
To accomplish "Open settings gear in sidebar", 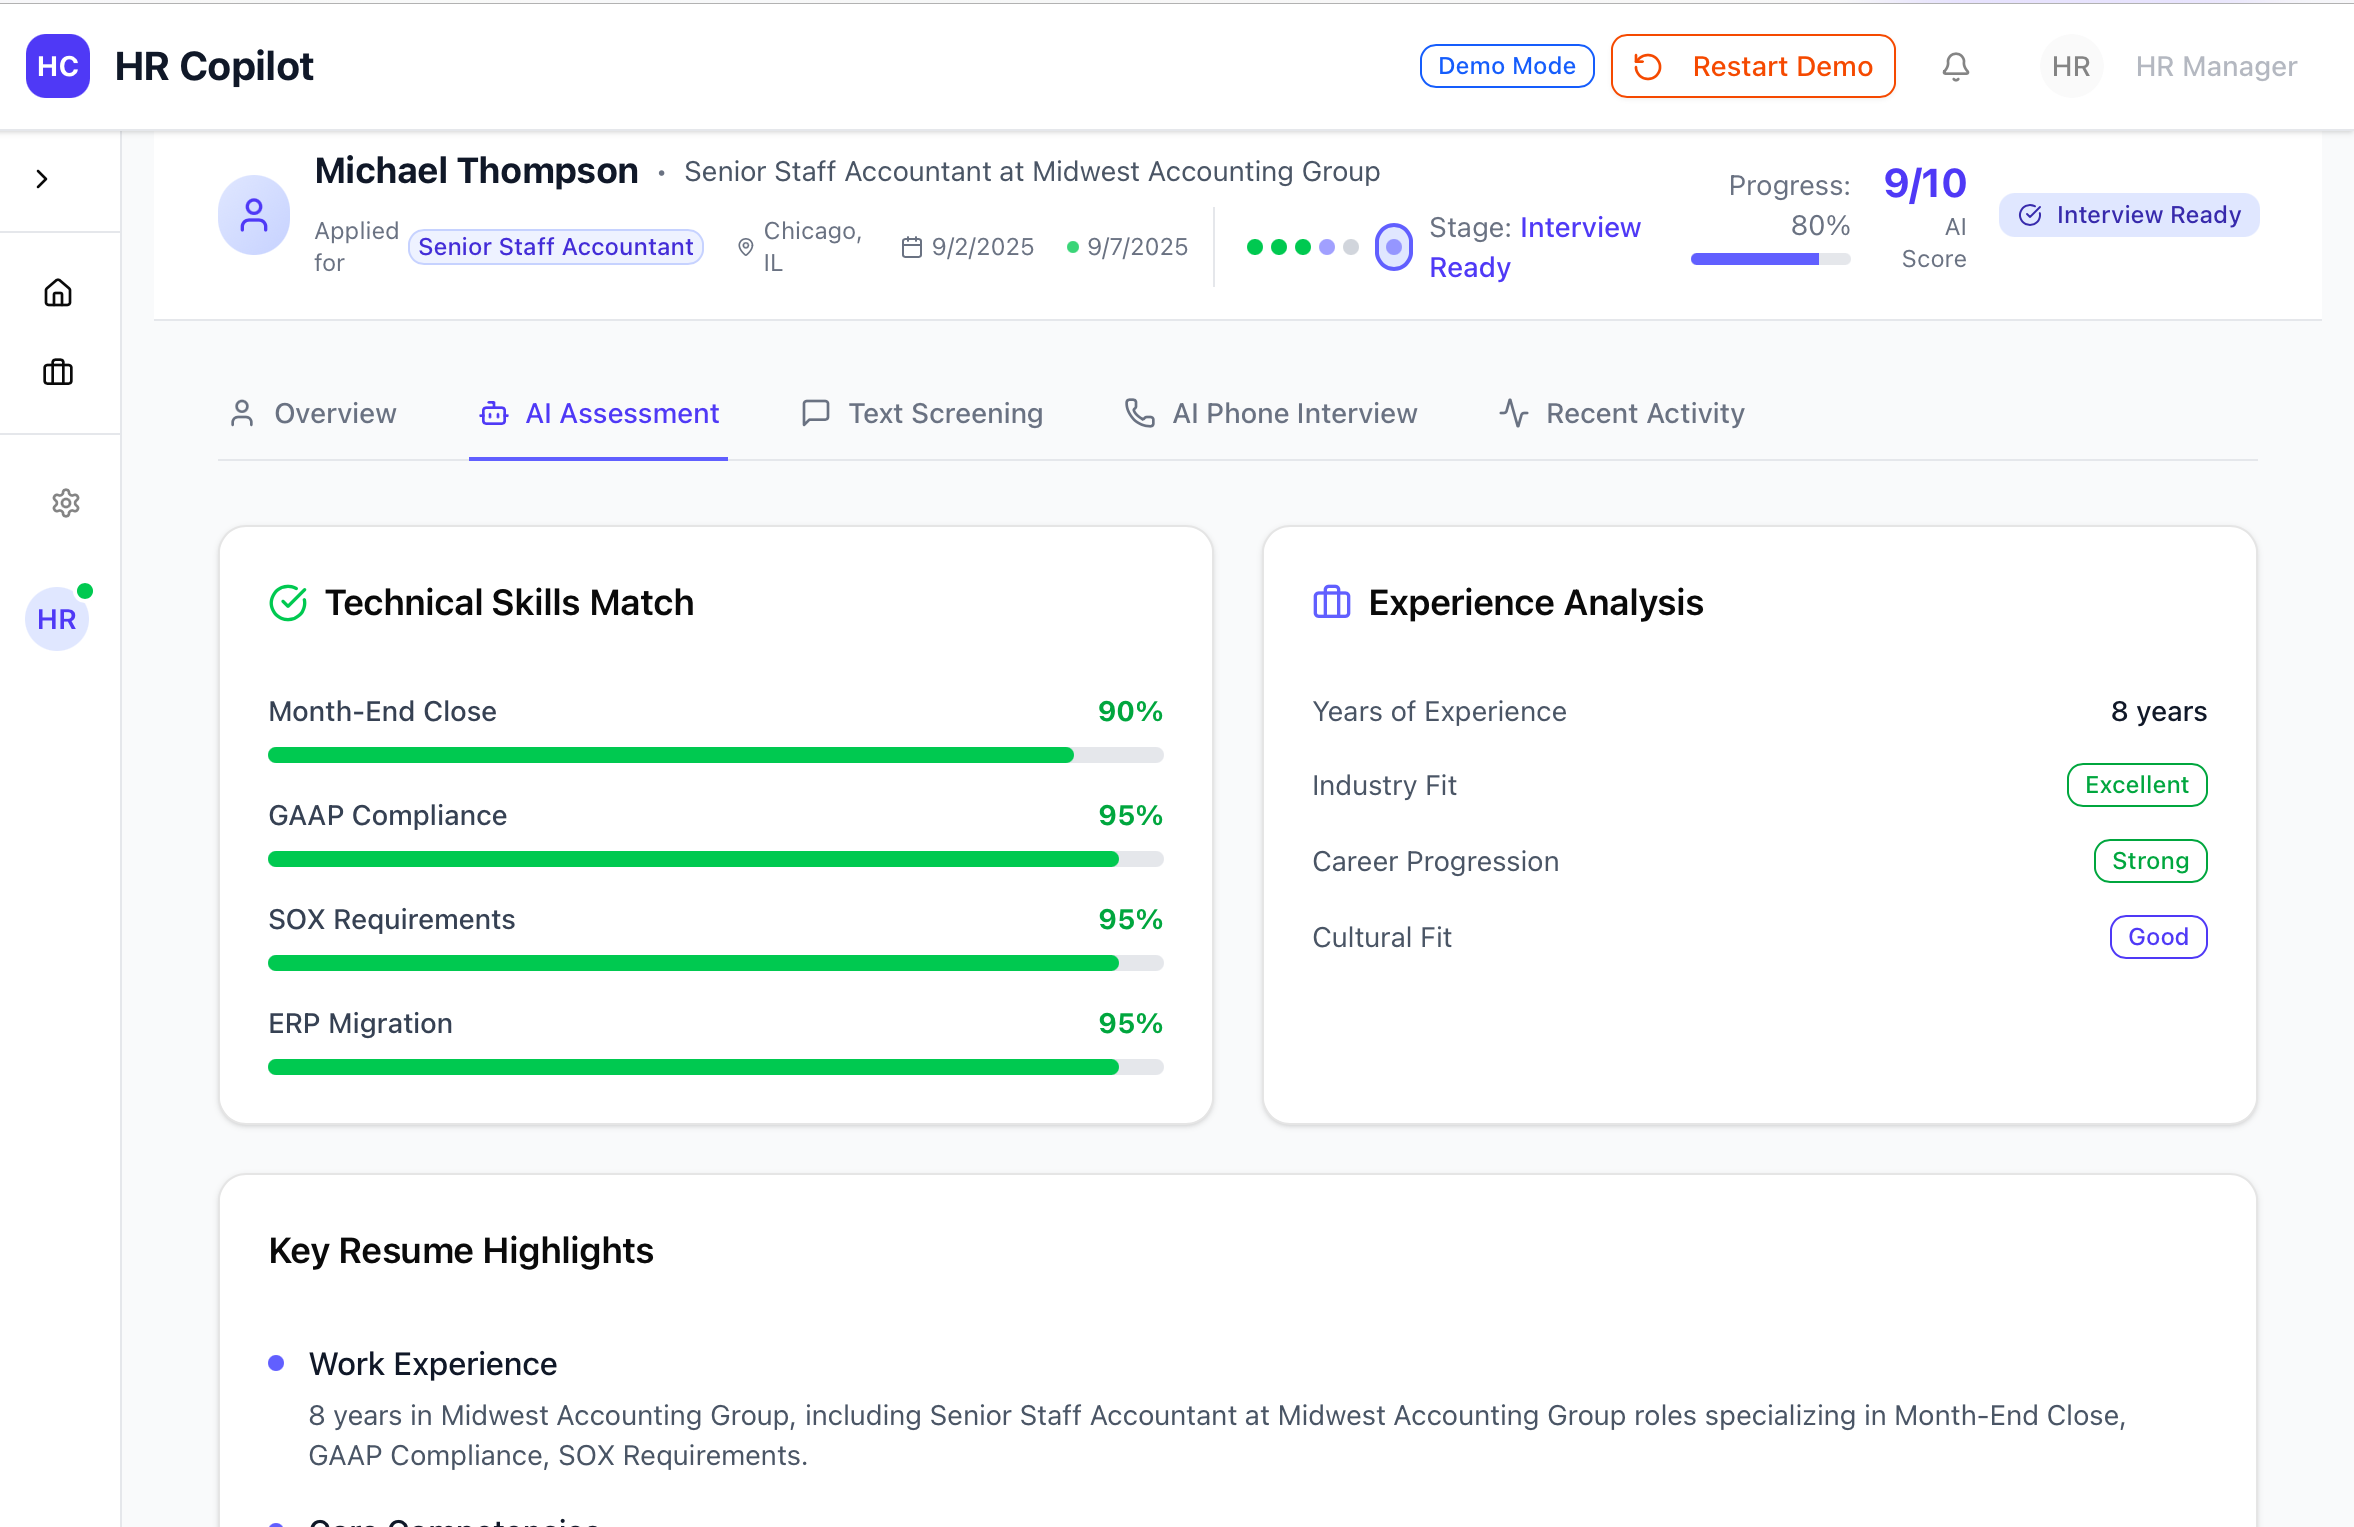I will click(66, 503).
